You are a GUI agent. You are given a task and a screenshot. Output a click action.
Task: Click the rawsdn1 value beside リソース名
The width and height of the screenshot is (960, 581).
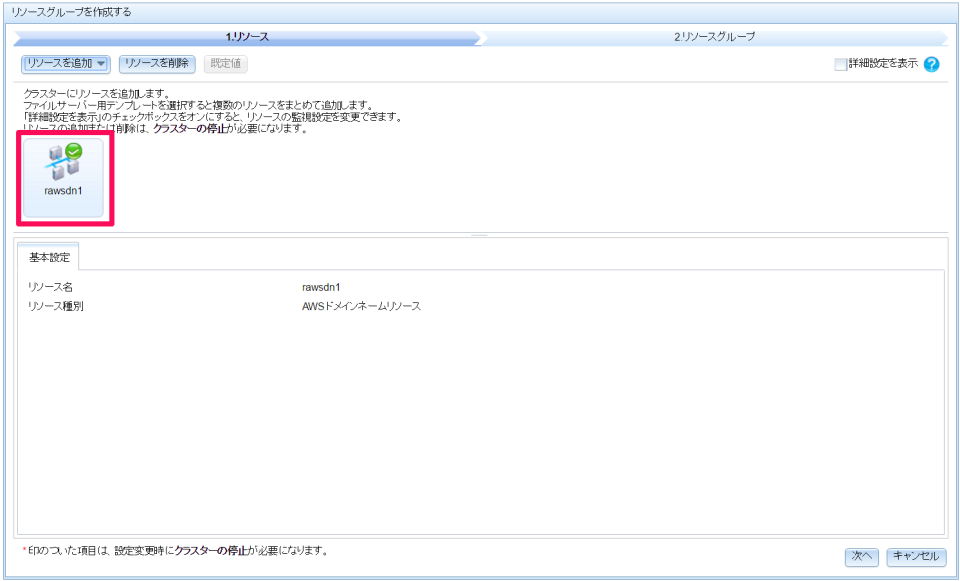(x=321, y=287)
